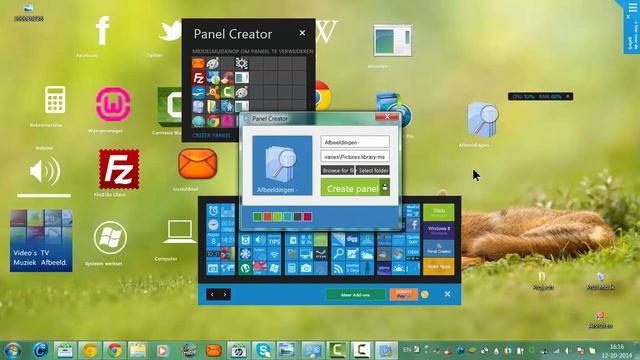Go to next add-ons page arrow
This screenshot has height=360, width=640.
coord(225,294)
